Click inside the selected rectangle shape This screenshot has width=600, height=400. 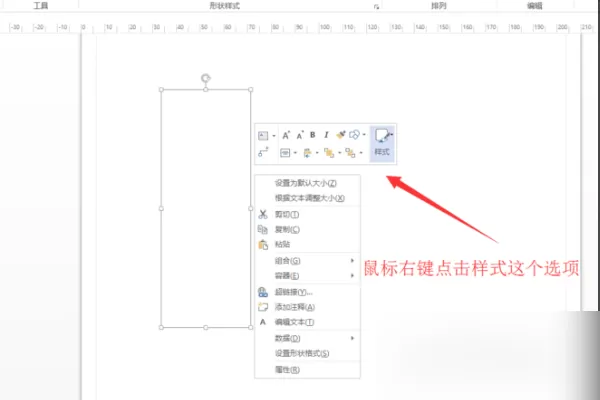(206, 209)
